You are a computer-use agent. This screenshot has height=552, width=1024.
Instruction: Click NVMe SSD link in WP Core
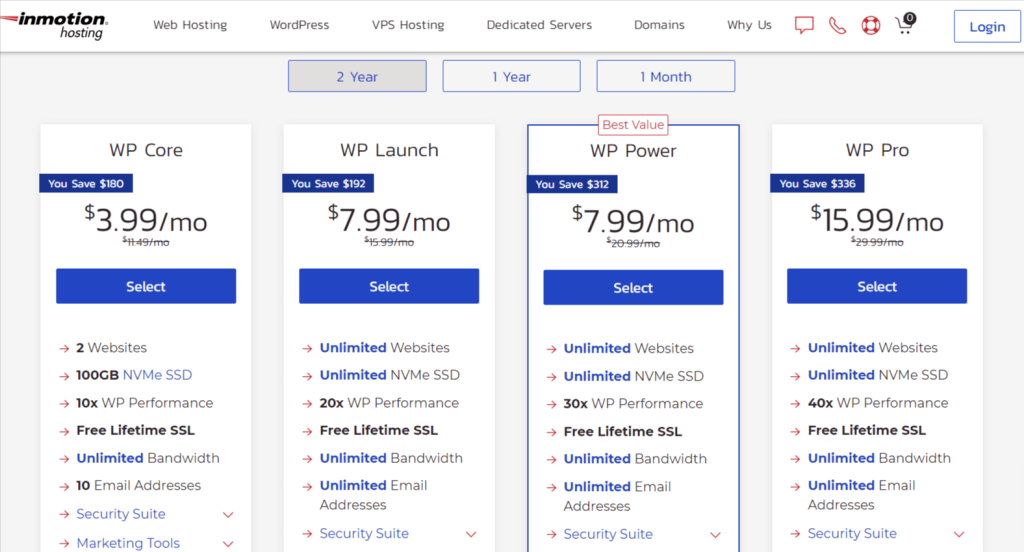click(157, 375)
